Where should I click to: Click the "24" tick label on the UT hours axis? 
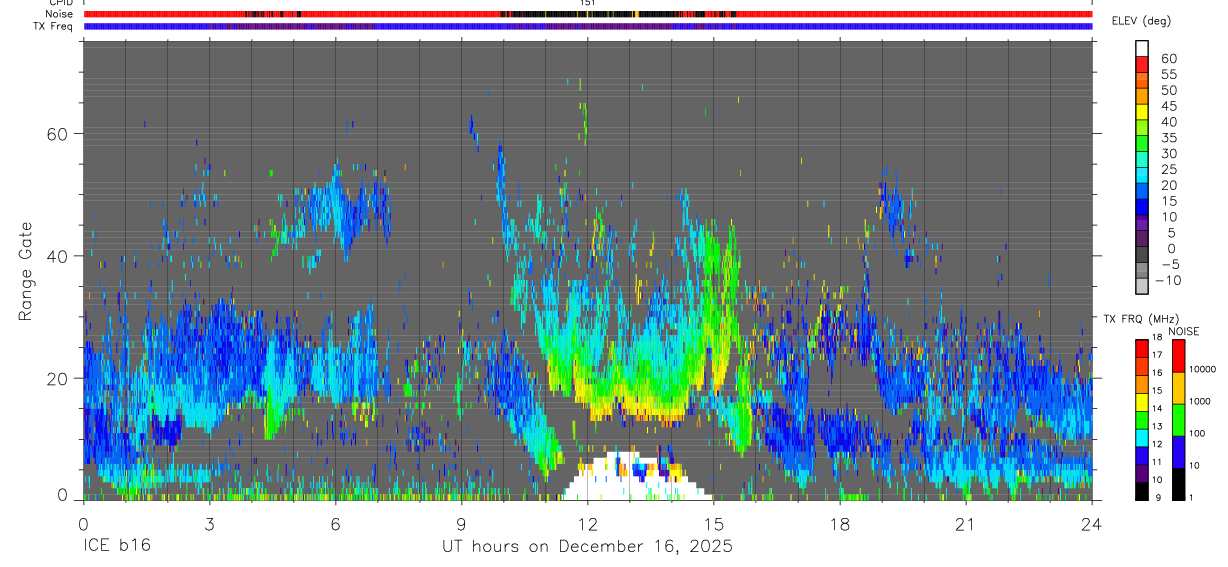tap(1091, 523)
